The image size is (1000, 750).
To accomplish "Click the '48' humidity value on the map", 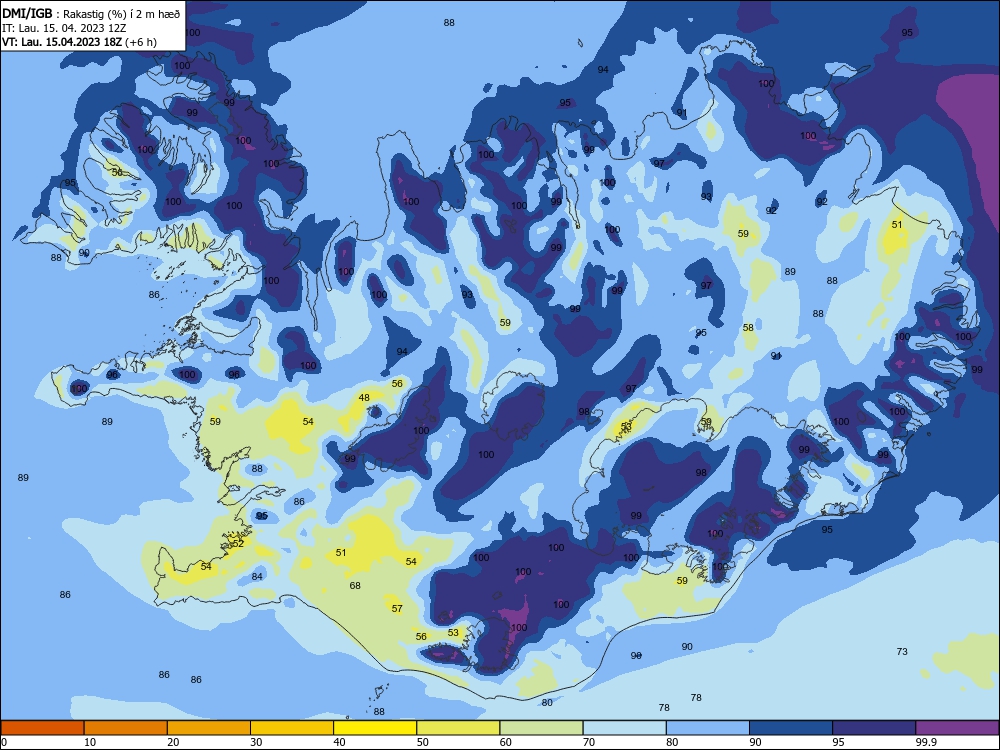I will point(364,397).
